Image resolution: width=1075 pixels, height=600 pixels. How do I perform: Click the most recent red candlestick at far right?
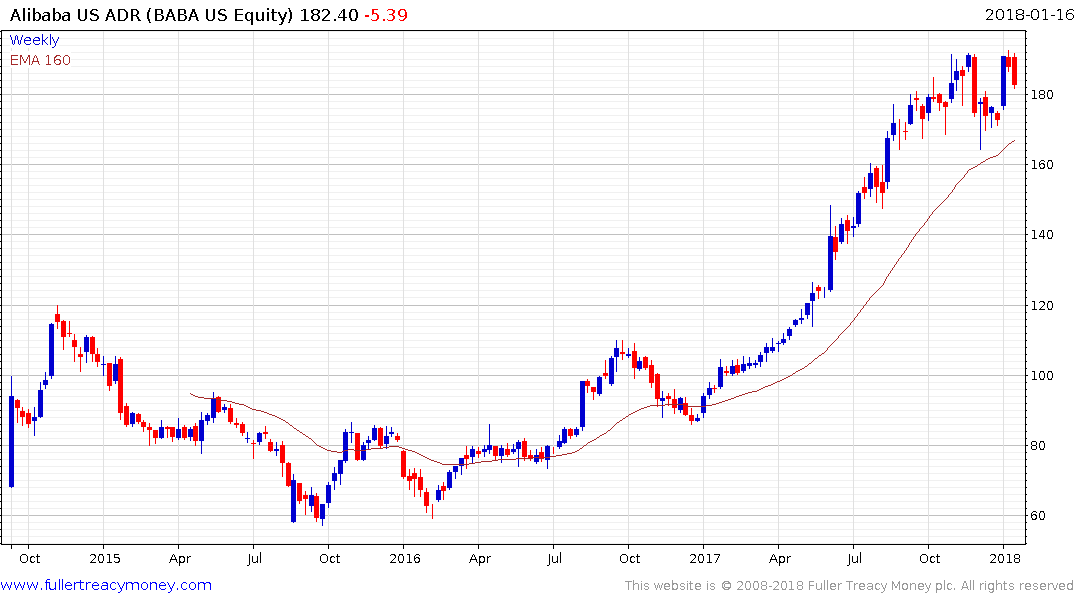[1015, 71]
